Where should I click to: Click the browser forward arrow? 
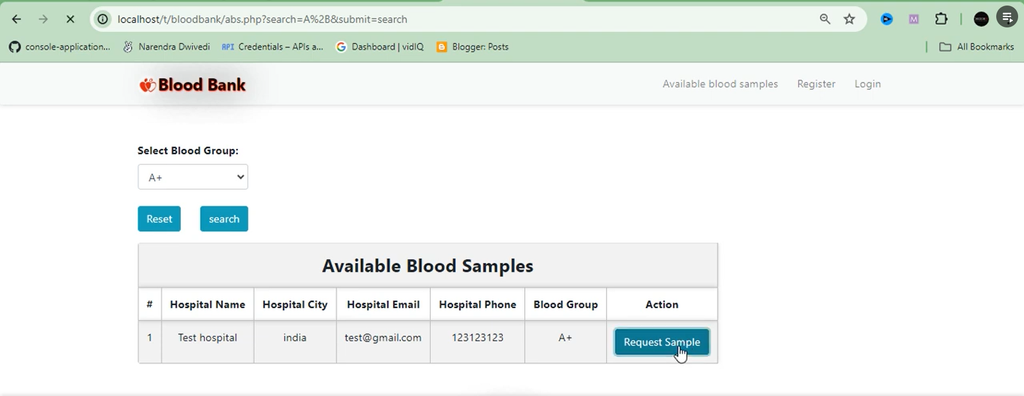(x=43, y=19)
